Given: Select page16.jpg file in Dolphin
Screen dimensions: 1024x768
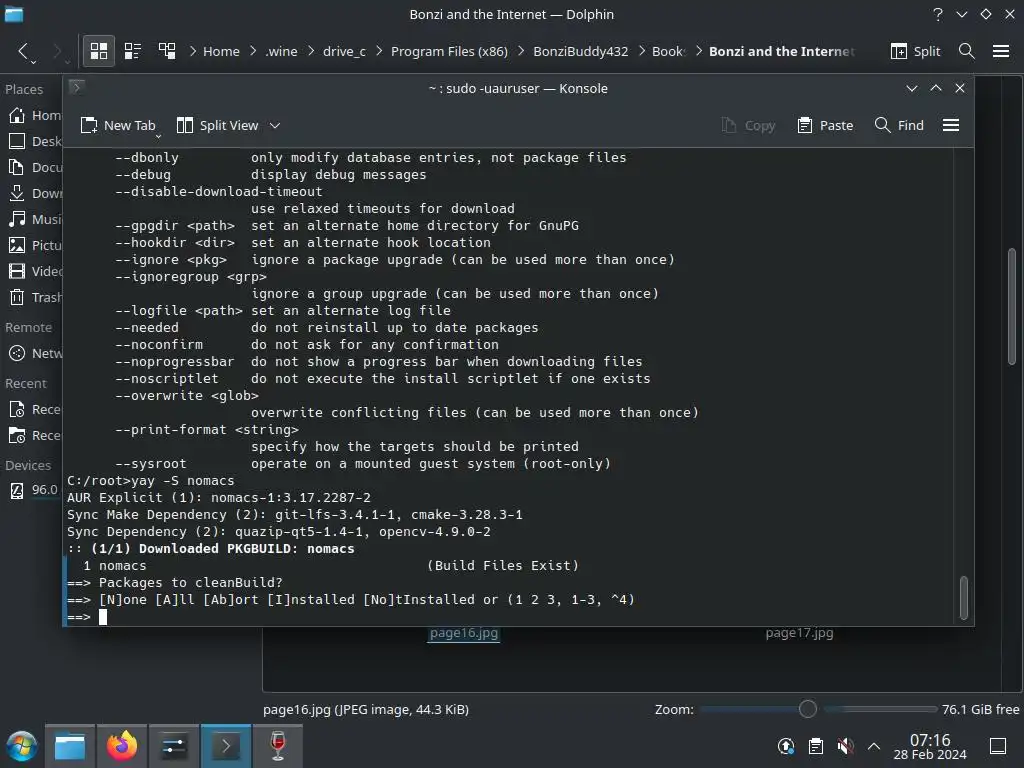Looking at the screenshot, I should tap(464, 633).
